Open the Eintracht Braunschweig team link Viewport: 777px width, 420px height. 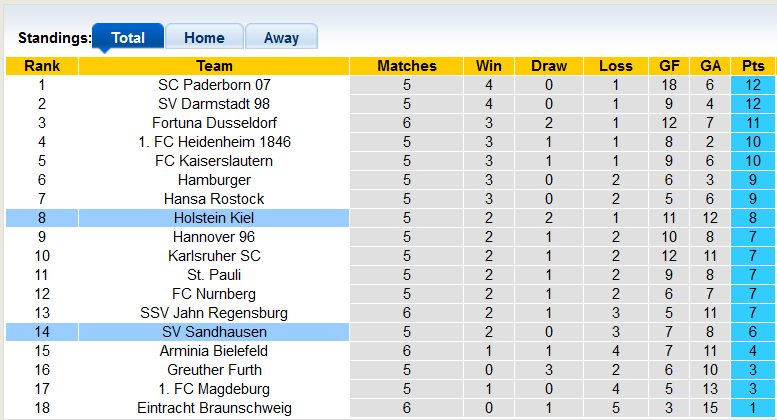[214, 408]
